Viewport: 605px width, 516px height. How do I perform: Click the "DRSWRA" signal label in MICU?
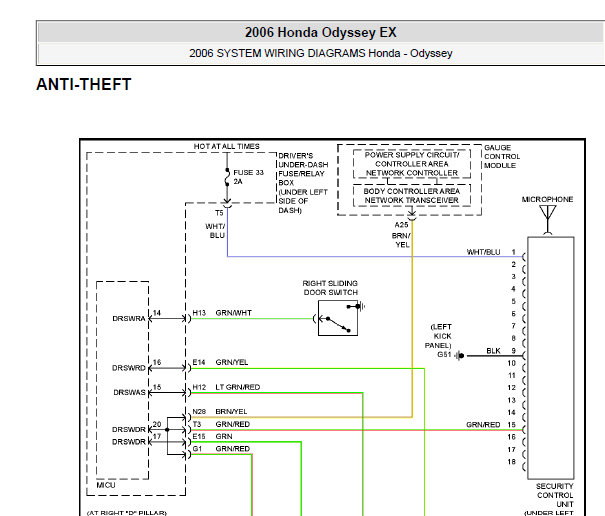[x=129, y=318]
